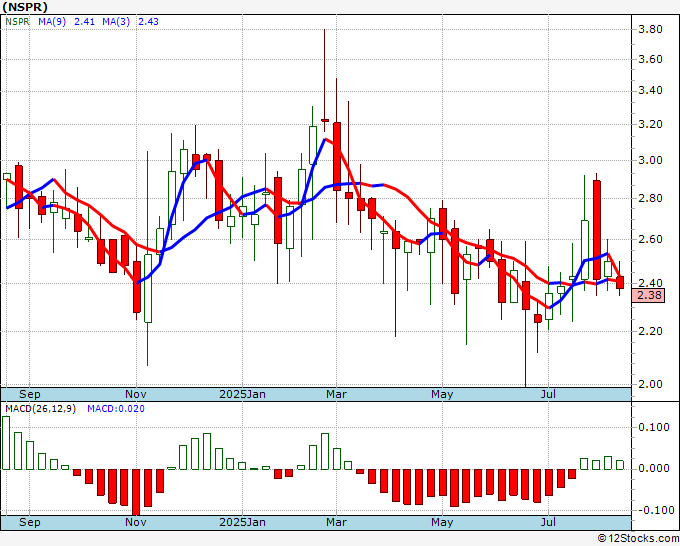Click Mar on the price chart date axis

[337, 394]
